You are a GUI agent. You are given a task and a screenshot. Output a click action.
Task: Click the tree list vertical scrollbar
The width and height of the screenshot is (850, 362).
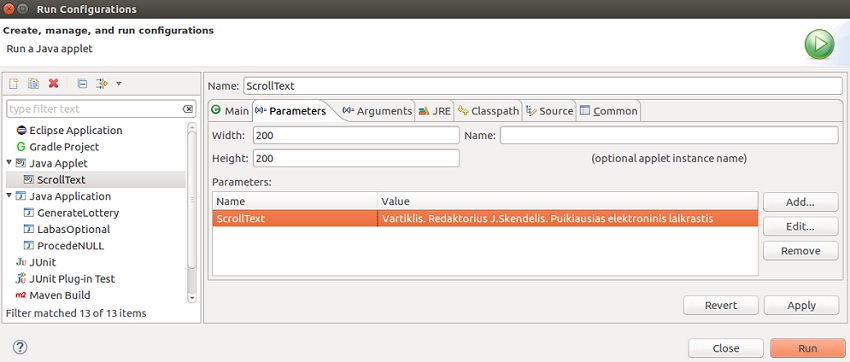(191, 212)
